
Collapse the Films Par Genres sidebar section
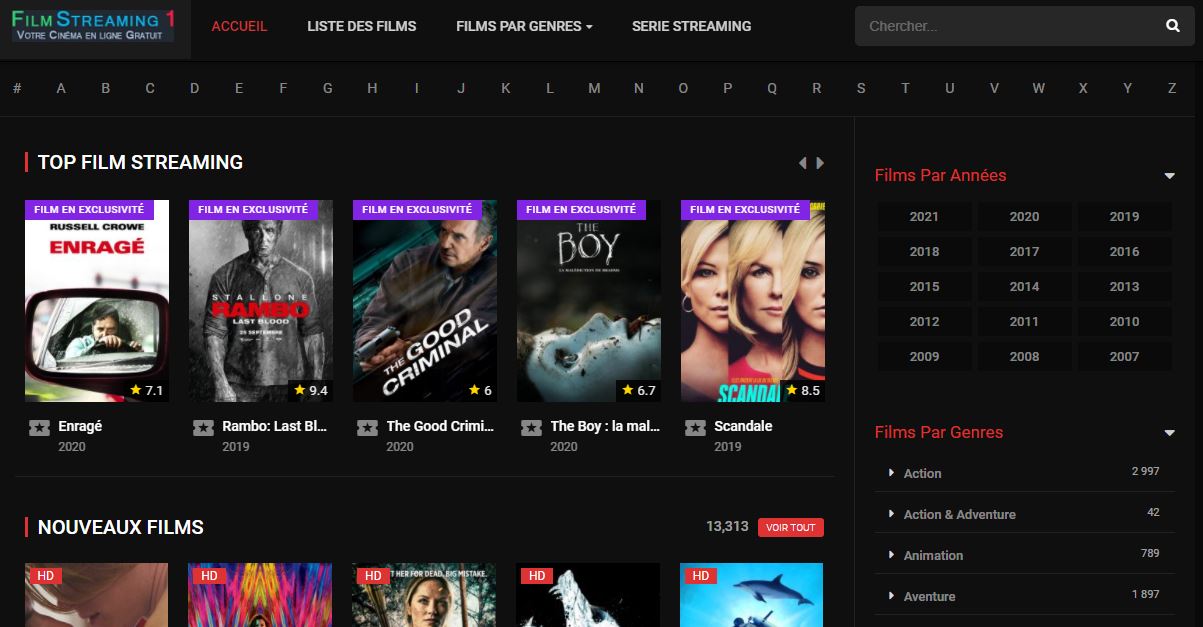click(1169, 433)
